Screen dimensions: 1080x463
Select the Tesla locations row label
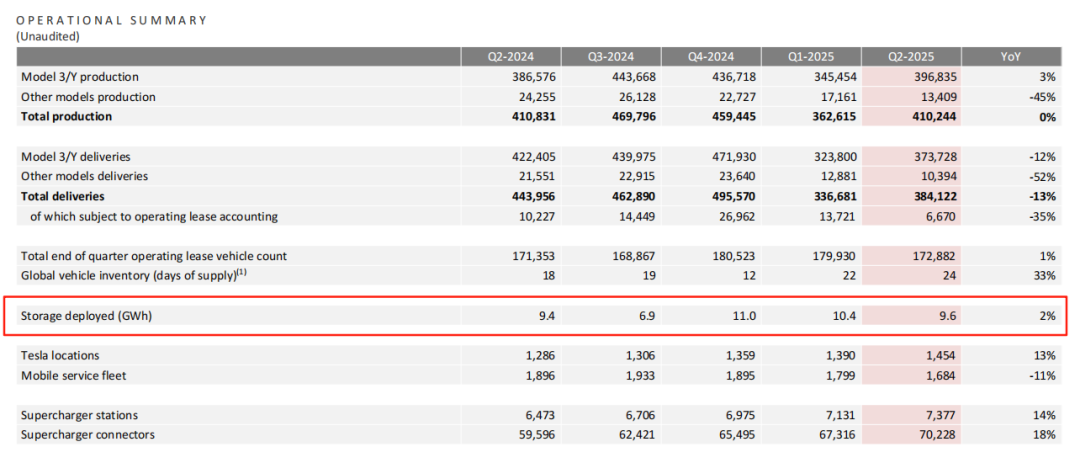coord(60,355)
